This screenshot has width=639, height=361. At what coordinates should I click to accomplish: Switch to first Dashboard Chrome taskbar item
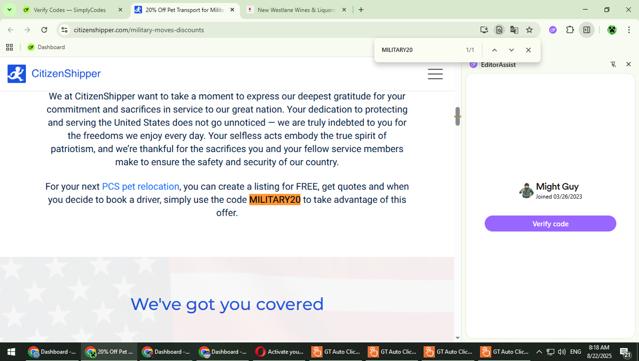point(52,352)
